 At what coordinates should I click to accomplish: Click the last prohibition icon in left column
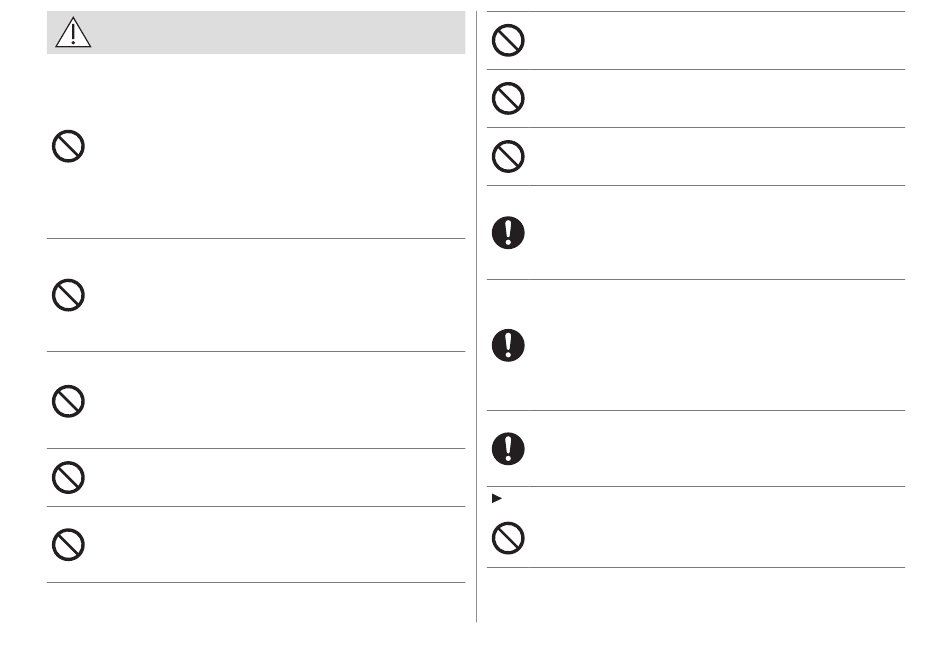[68, 545]
